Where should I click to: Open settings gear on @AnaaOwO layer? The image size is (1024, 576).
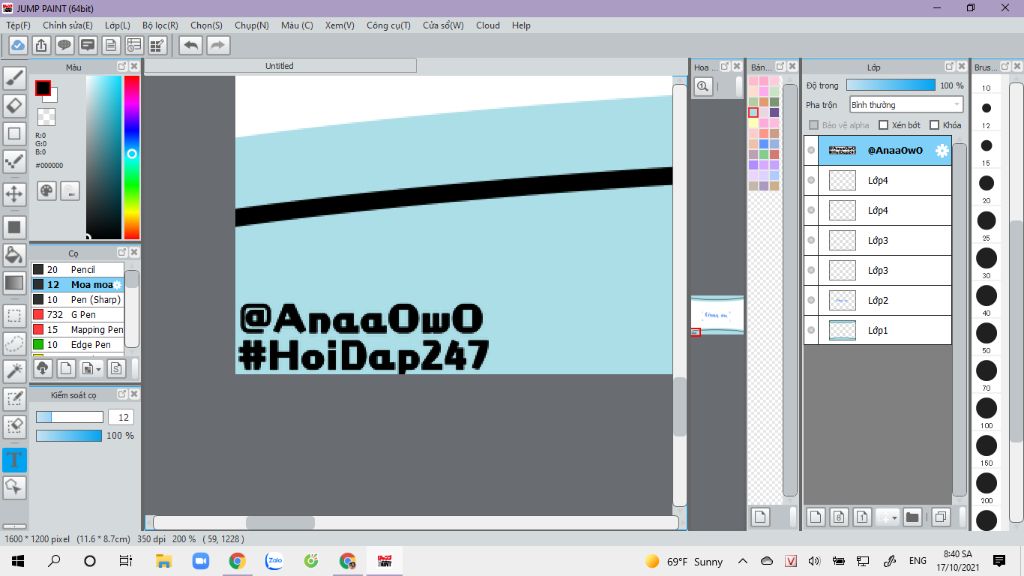[941, 150]
